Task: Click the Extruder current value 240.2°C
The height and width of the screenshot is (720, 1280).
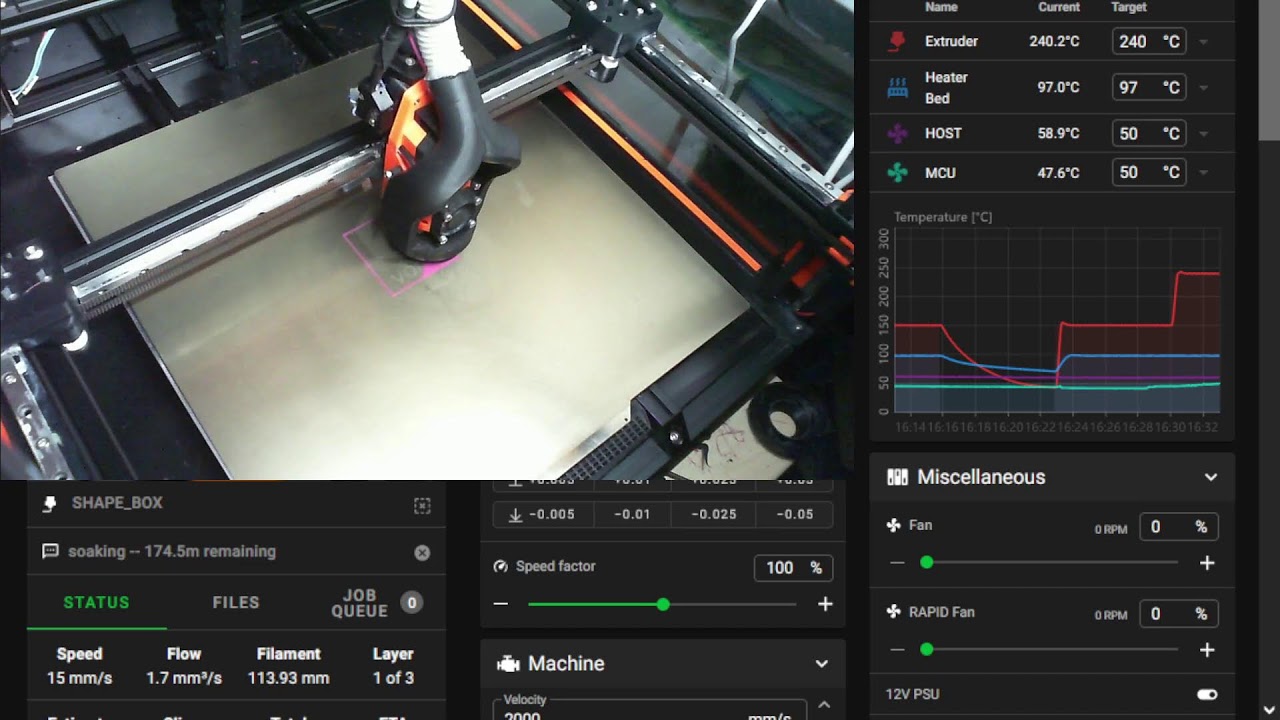Action: click(1054, 42)
